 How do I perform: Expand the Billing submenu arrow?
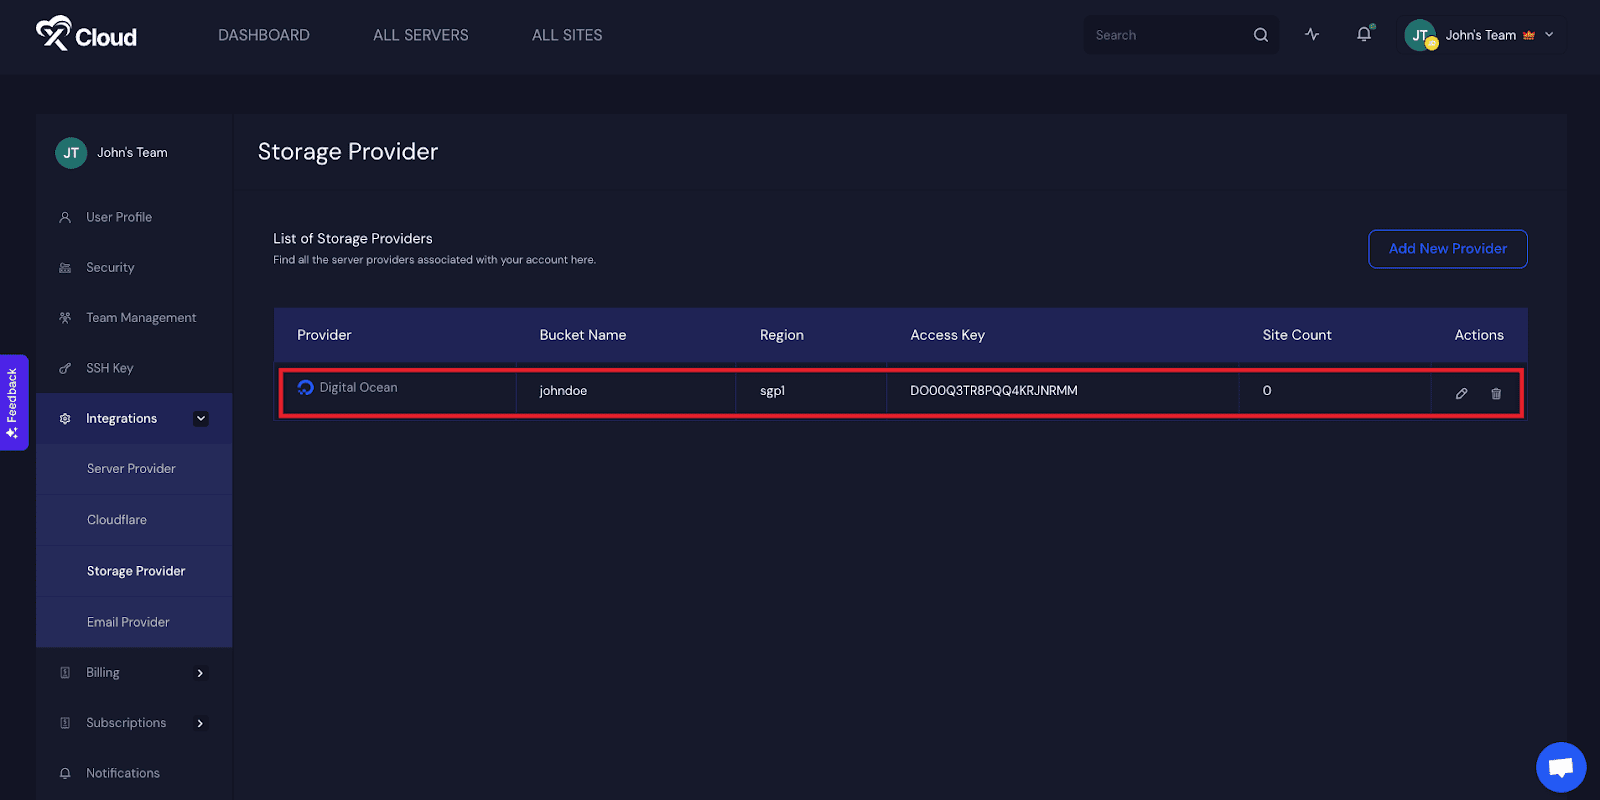[200, 673]
